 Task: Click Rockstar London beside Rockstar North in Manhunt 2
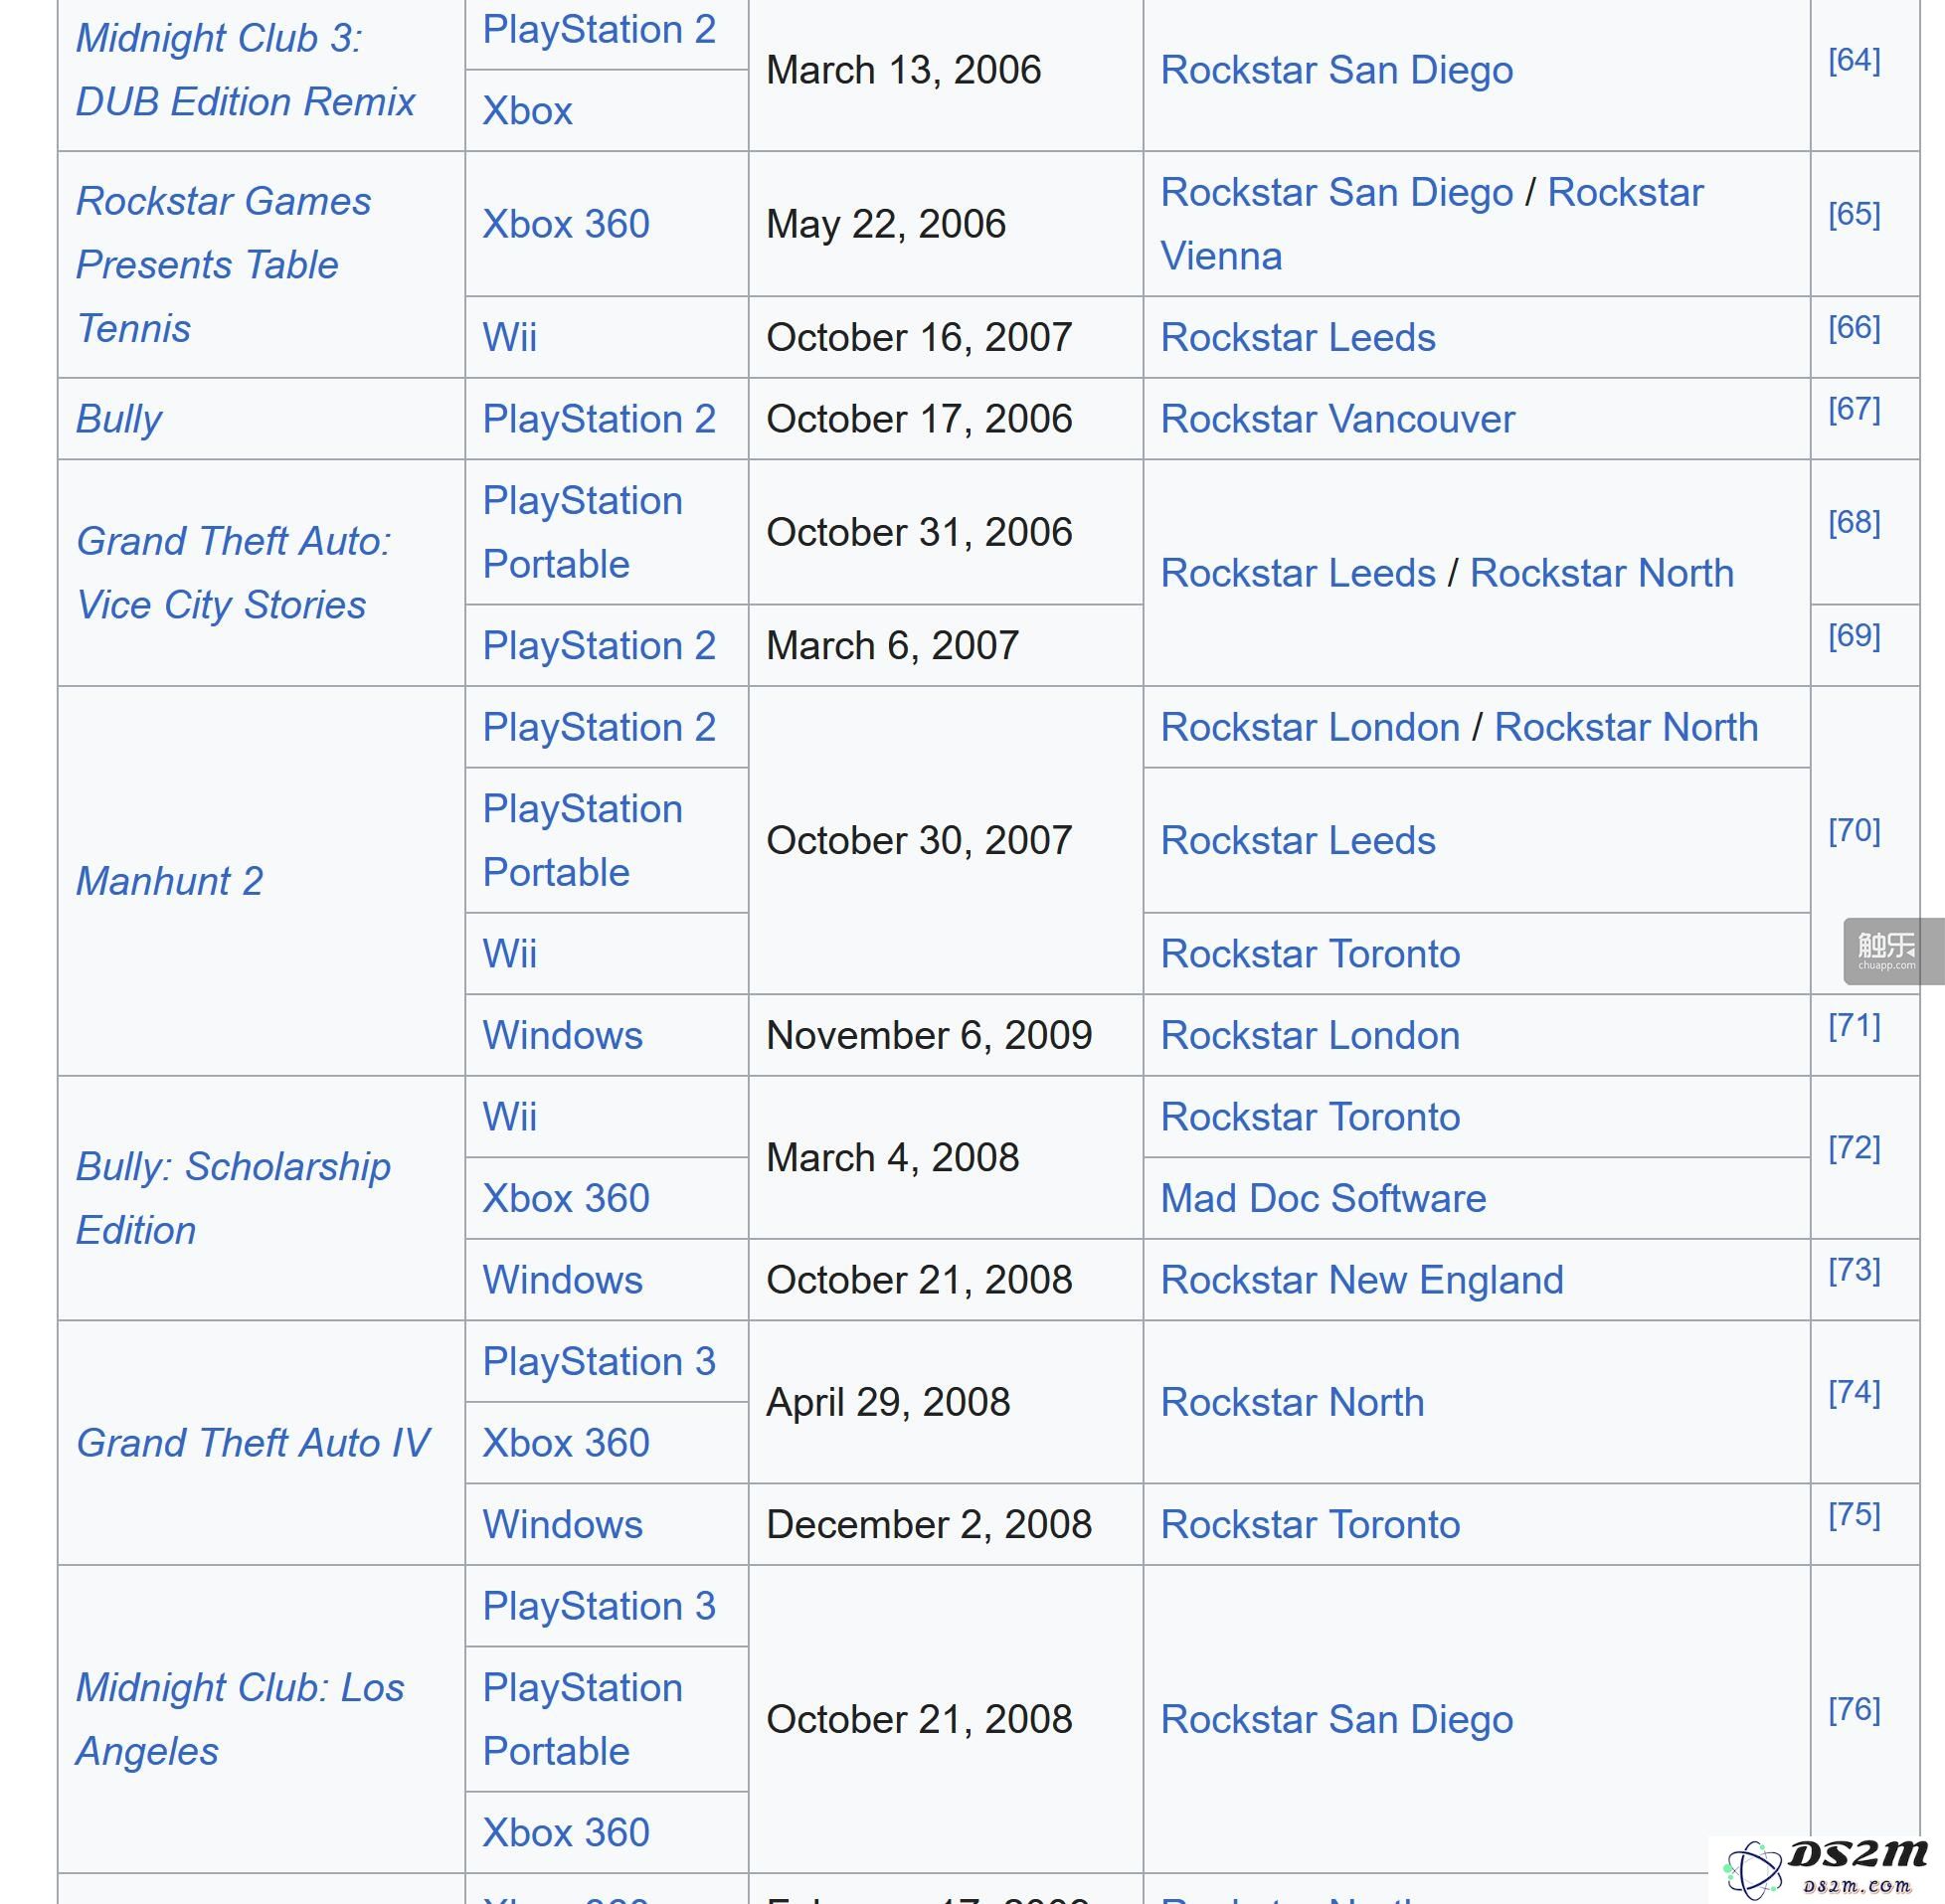pos(1310,727)
